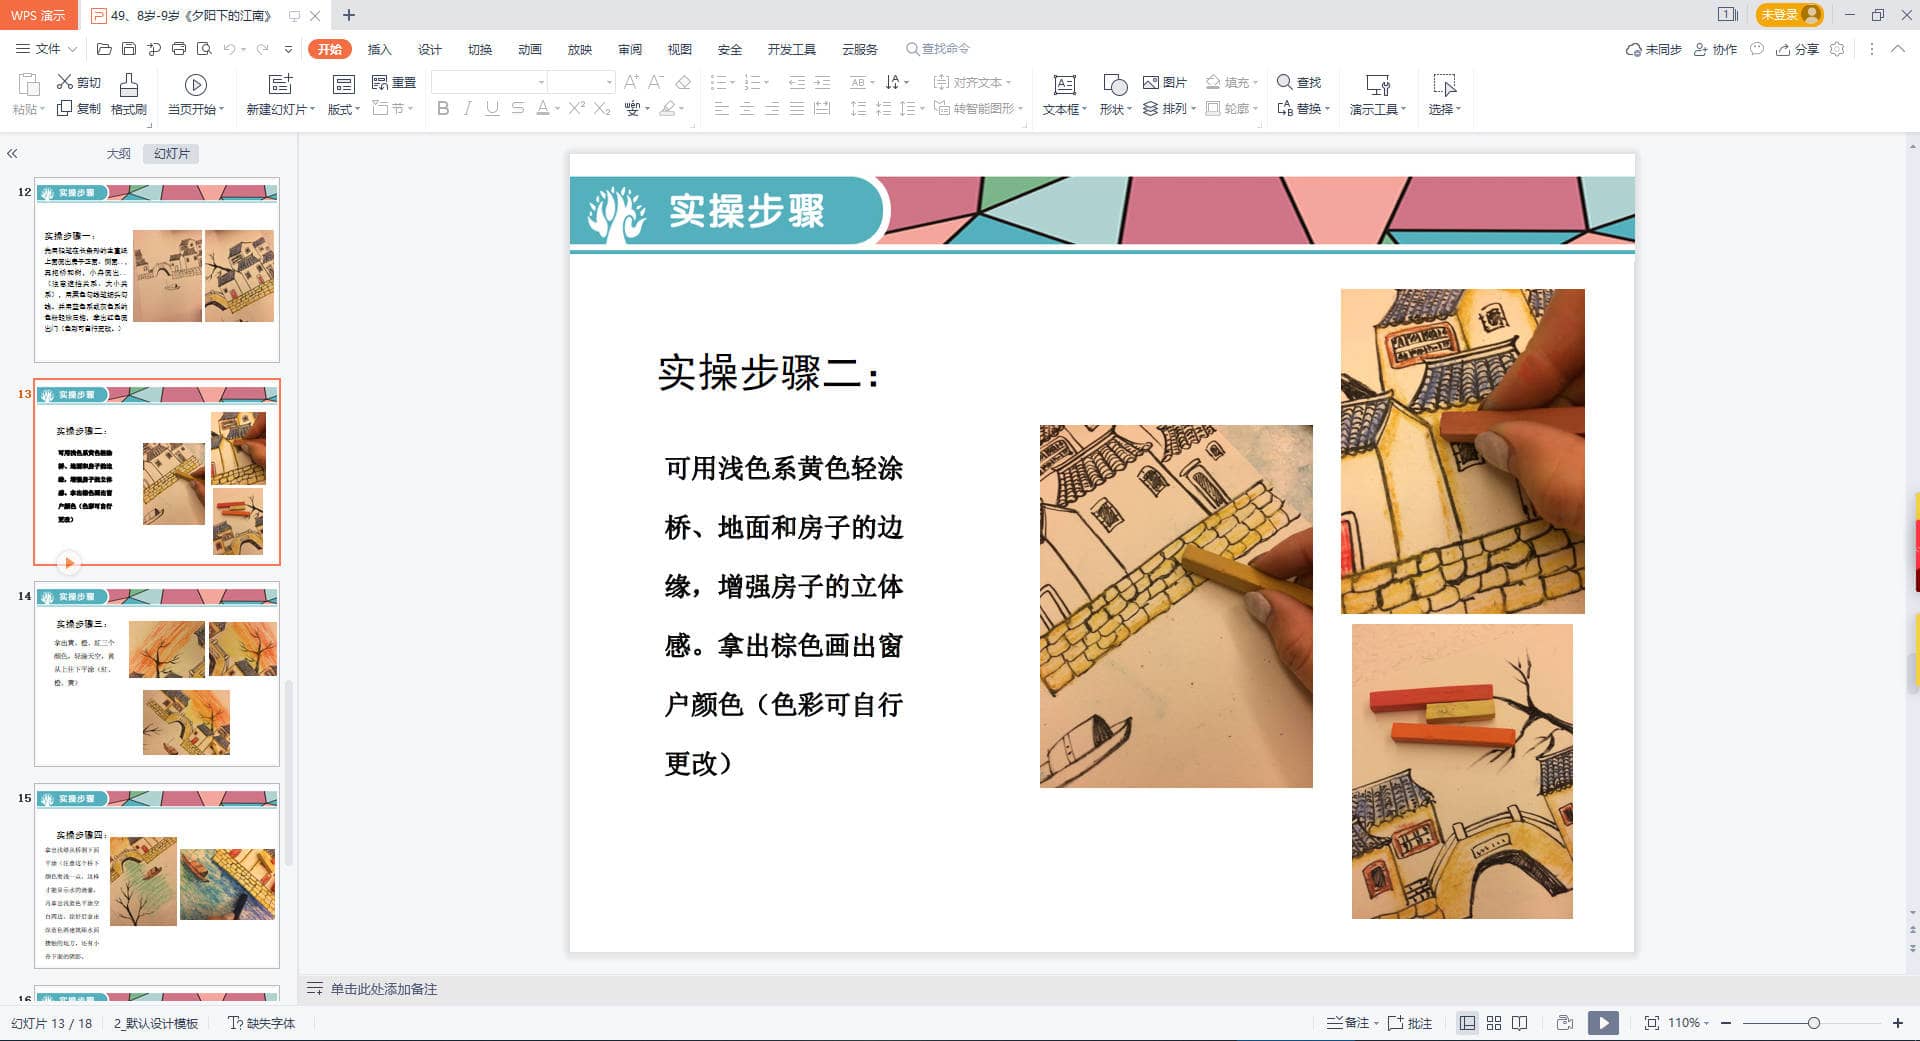Click the 未同步 sync status button

[1653, 49]
